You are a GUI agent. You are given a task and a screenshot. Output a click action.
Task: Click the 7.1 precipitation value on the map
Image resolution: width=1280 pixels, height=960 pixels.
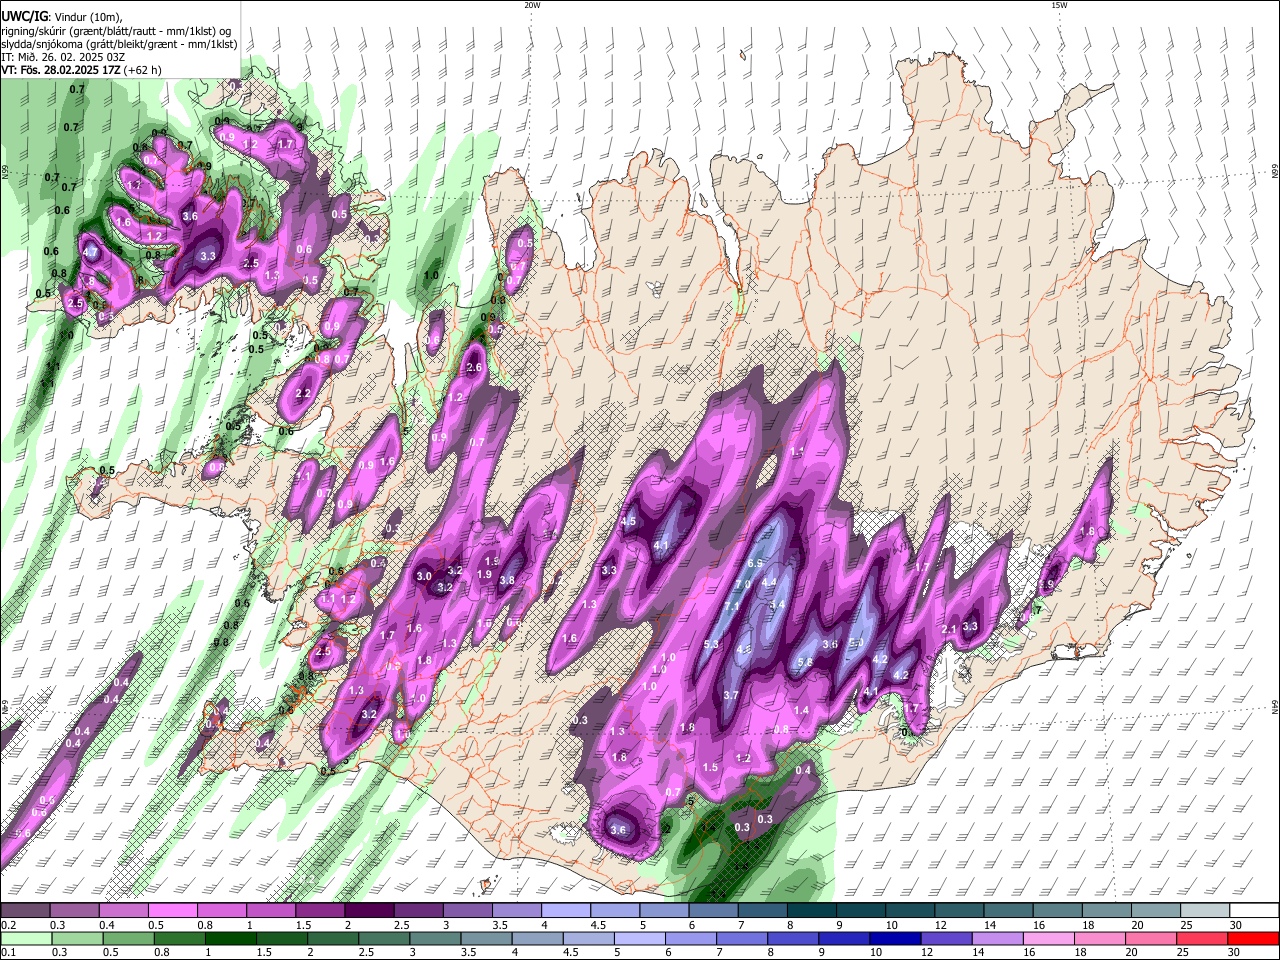(732, 606)
